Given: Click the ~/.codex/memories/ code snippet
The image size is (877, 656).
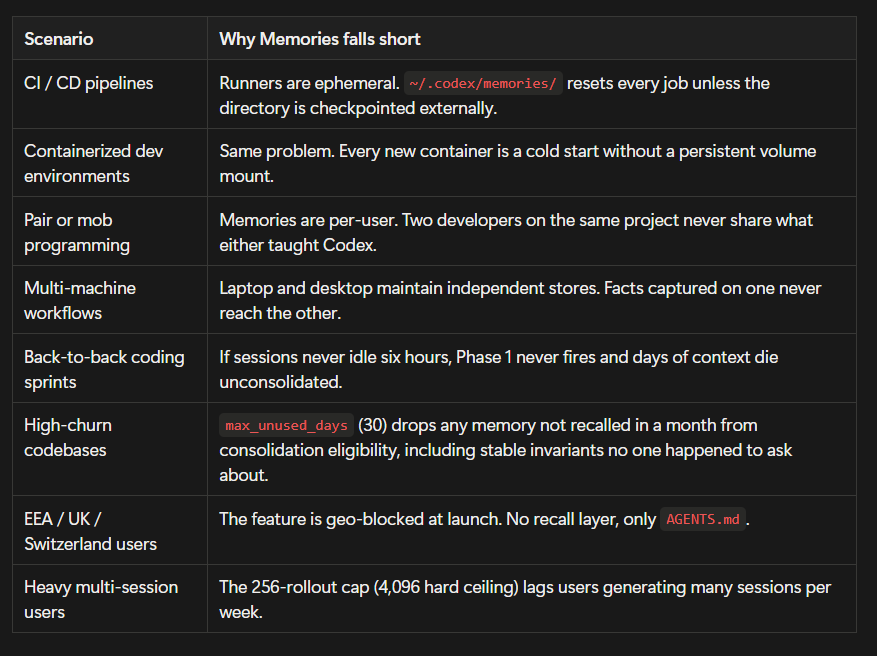Looking at the screenshot, I should click(x=483, y=83).
